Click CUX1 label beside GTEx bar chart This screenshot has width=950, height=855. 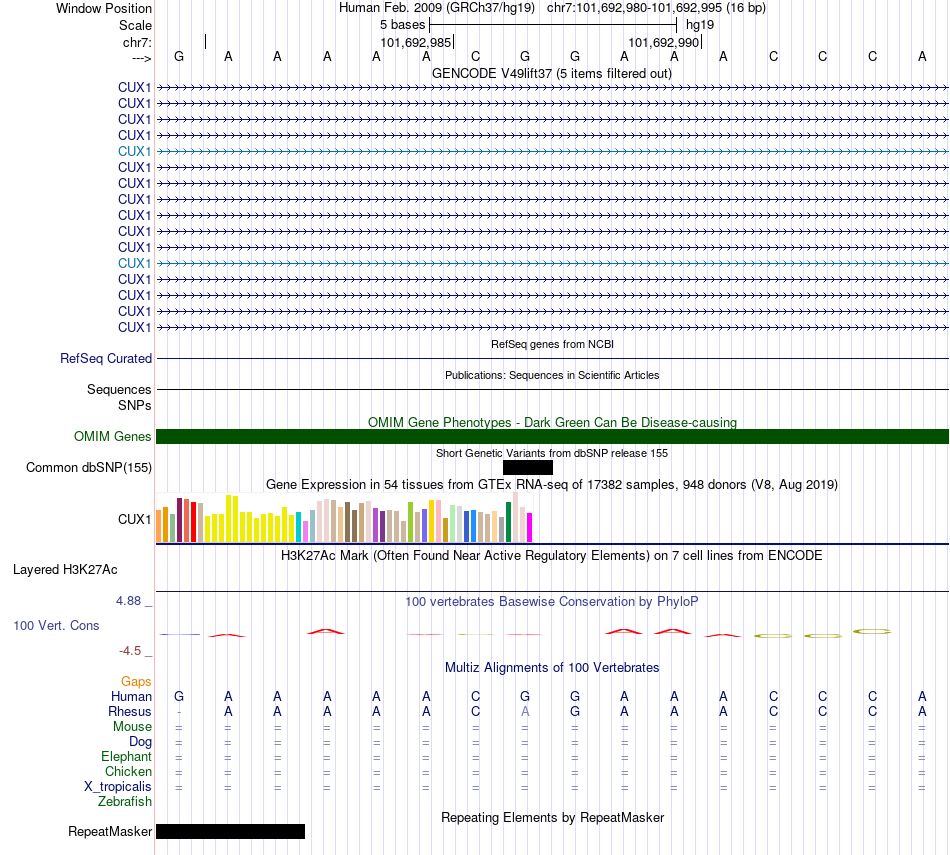tap(135, 519)
